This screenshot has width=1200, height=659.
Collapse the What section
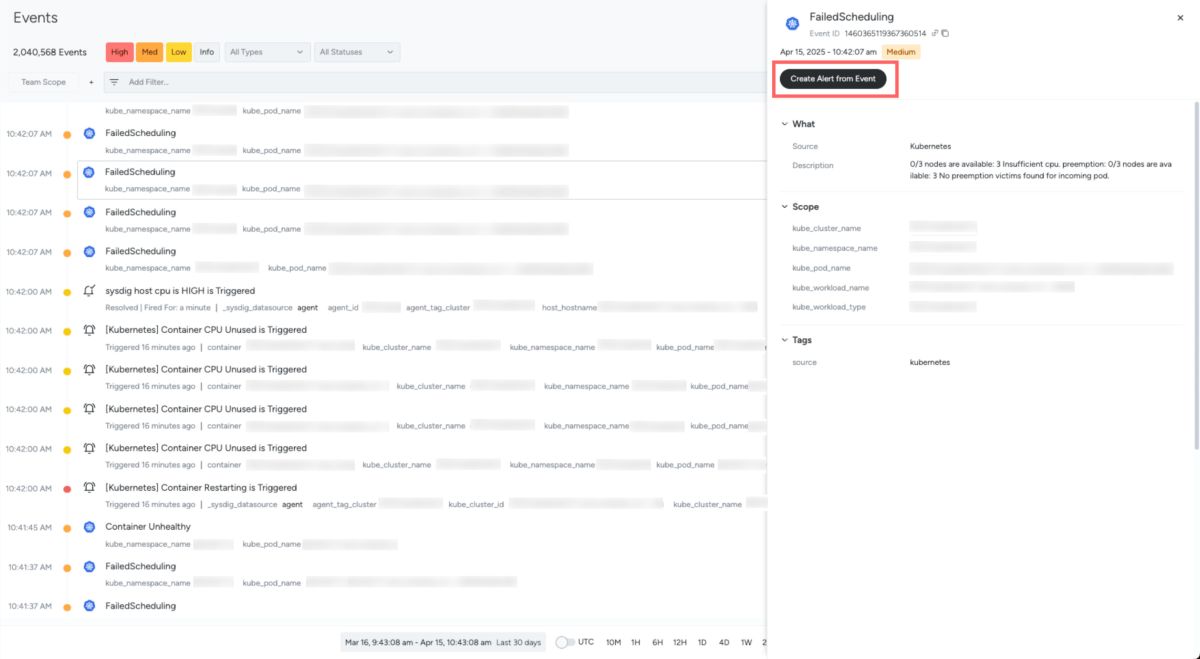click(785, 124)
